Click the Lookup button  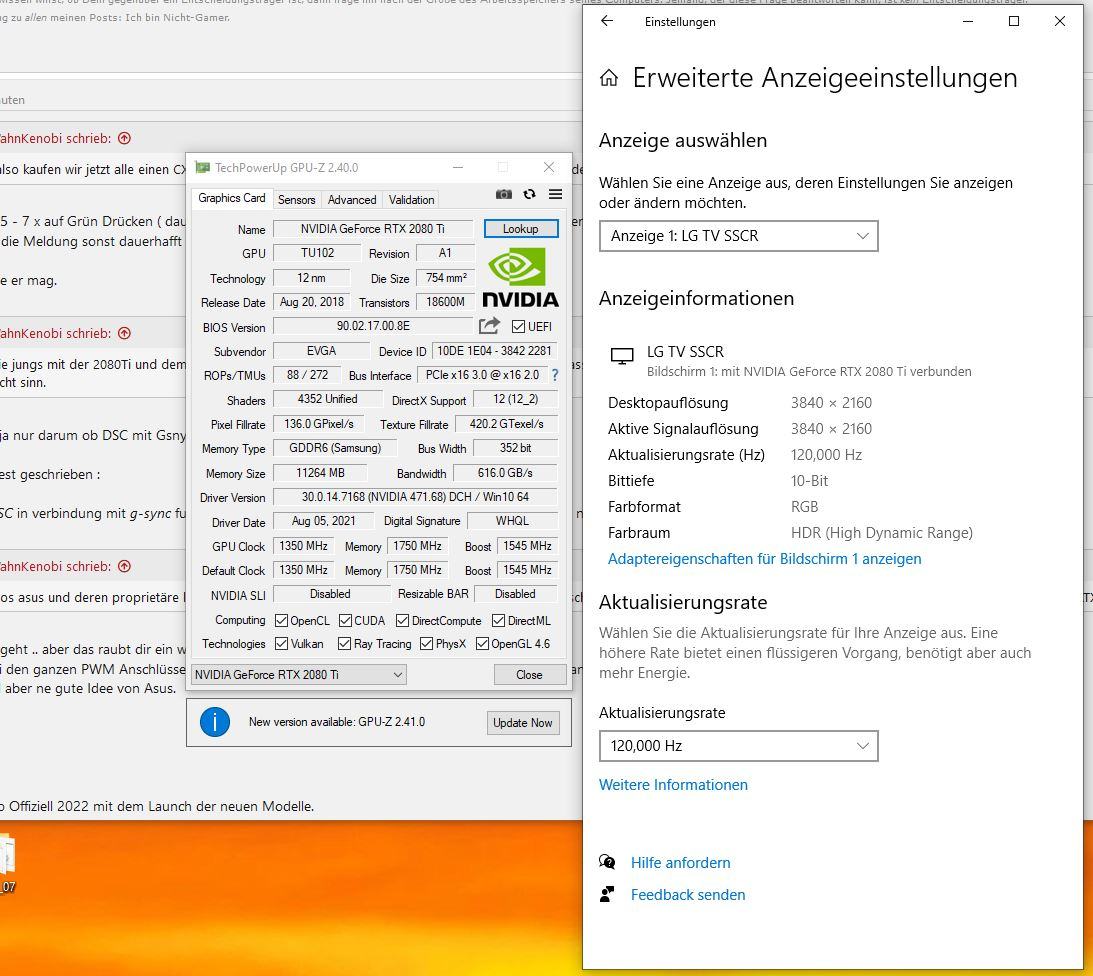click(x=521, y=229)
